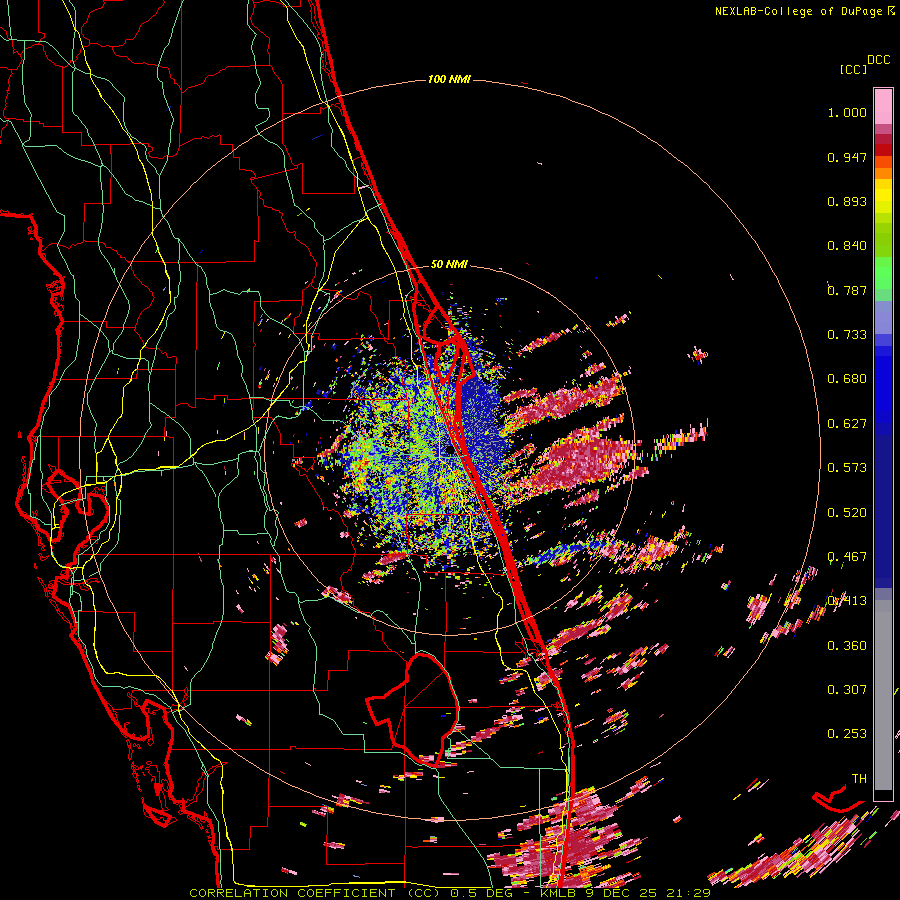
Task: Click the Correlation Coefficient KMLB caption line
Action: tap(449, 893)
